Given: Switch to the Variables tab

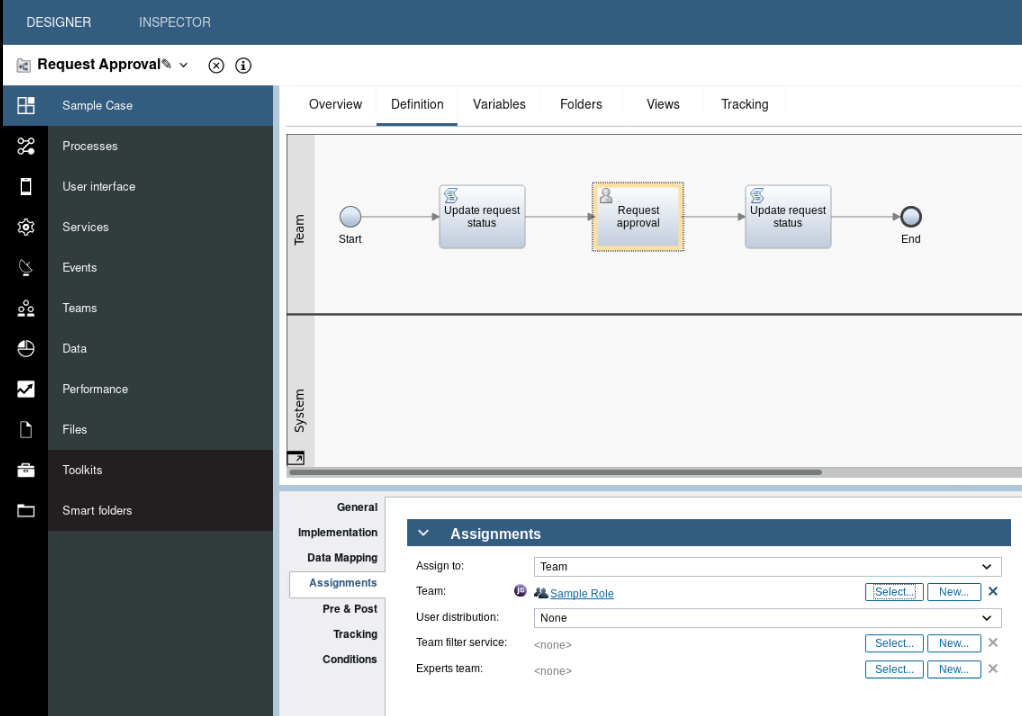Looking at the screenshot, I should pos(499,104).
